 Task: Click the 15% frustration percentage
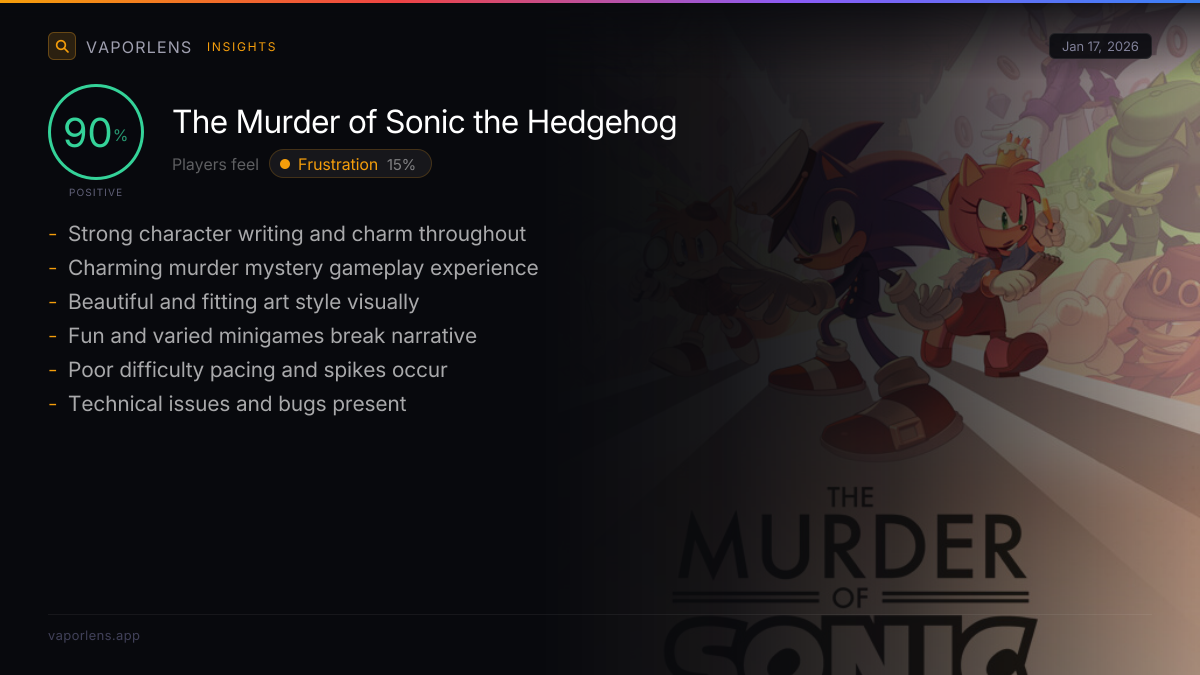pos(401,165)
